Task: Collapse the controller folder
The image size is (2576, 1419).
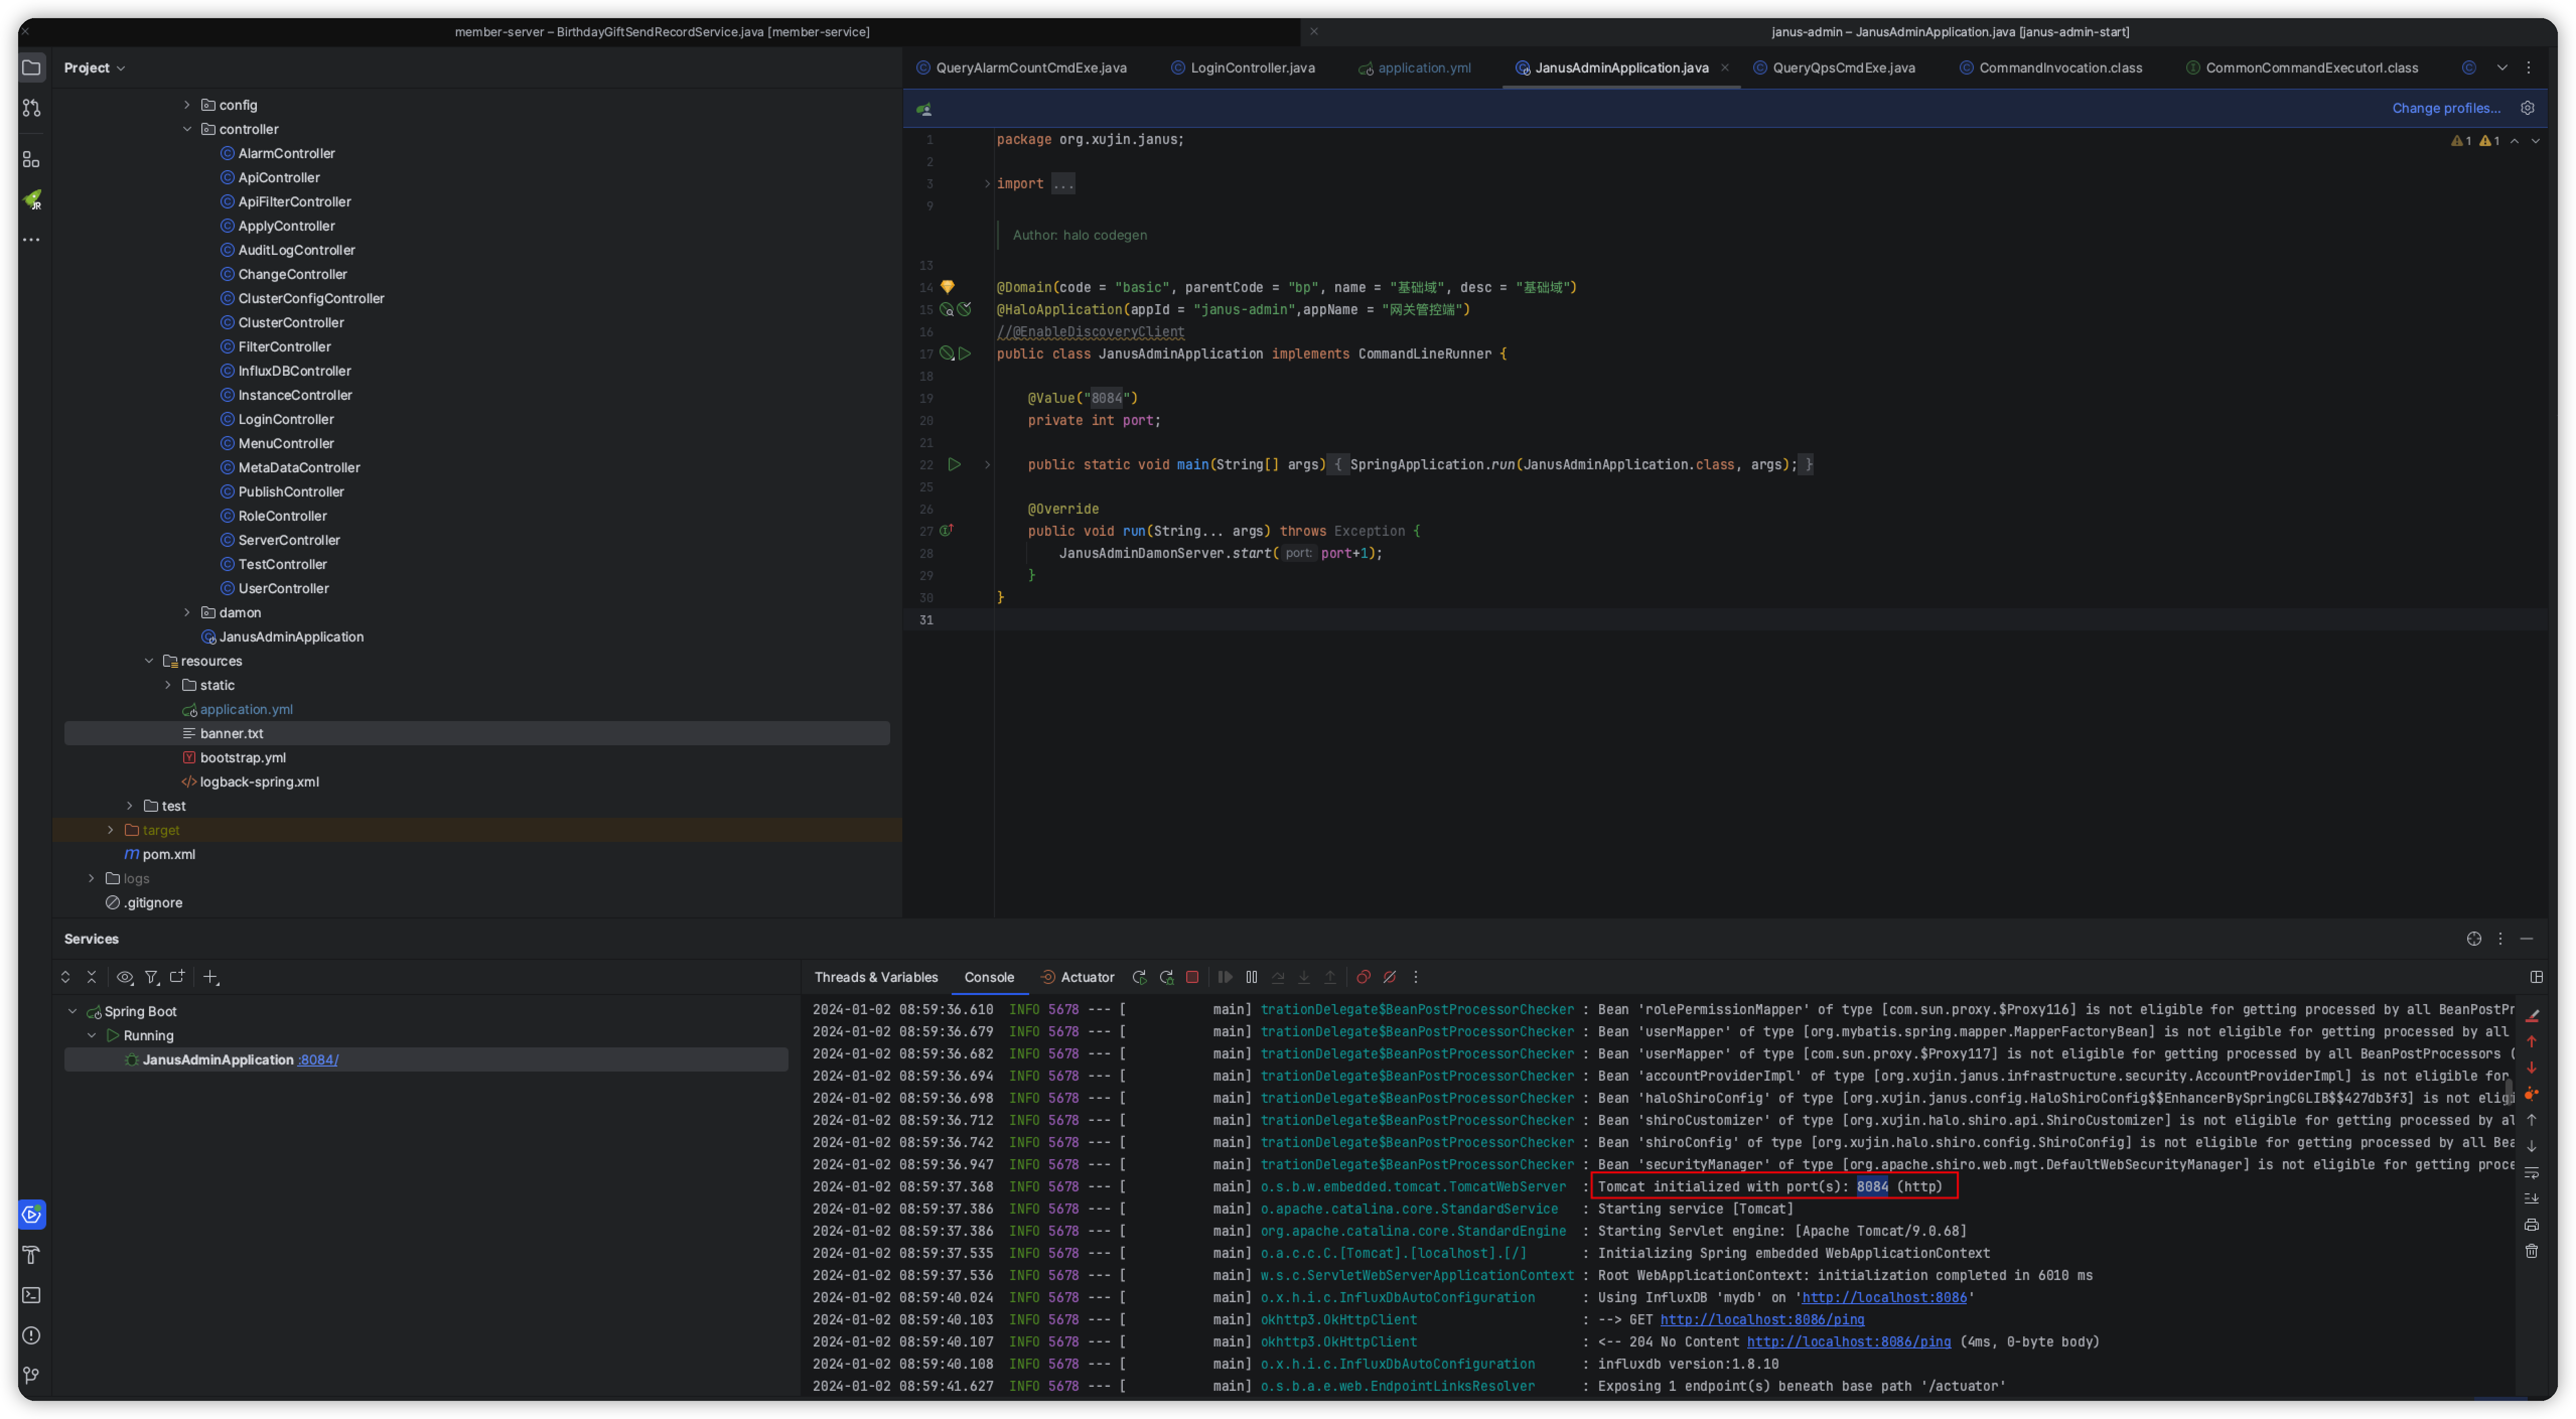Action: click(187, 129)
